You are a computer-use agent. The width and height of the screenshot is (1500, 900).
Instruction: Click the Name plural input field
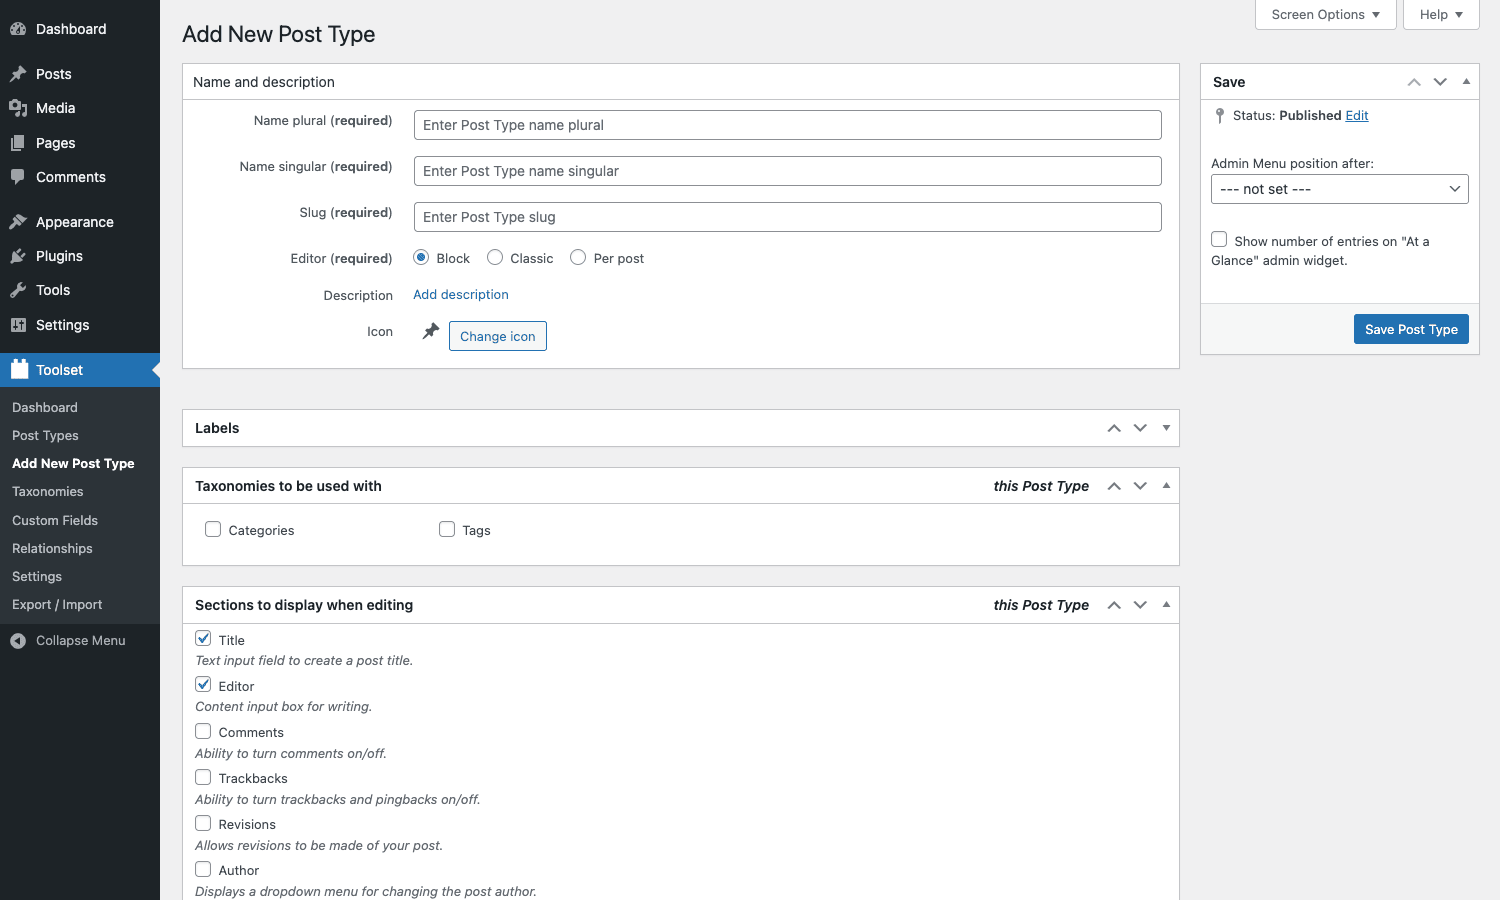[788, 125]
